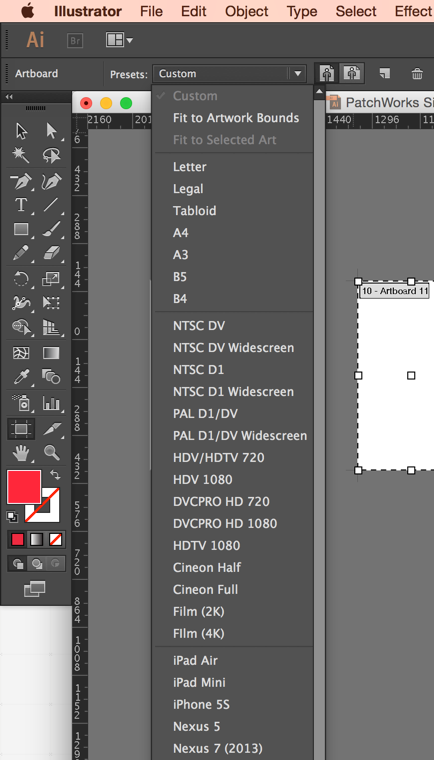Screen dimensions: 434x760
Task: Choose Fit to Artwork Bounds preset
Action: (x=234, y=118)
